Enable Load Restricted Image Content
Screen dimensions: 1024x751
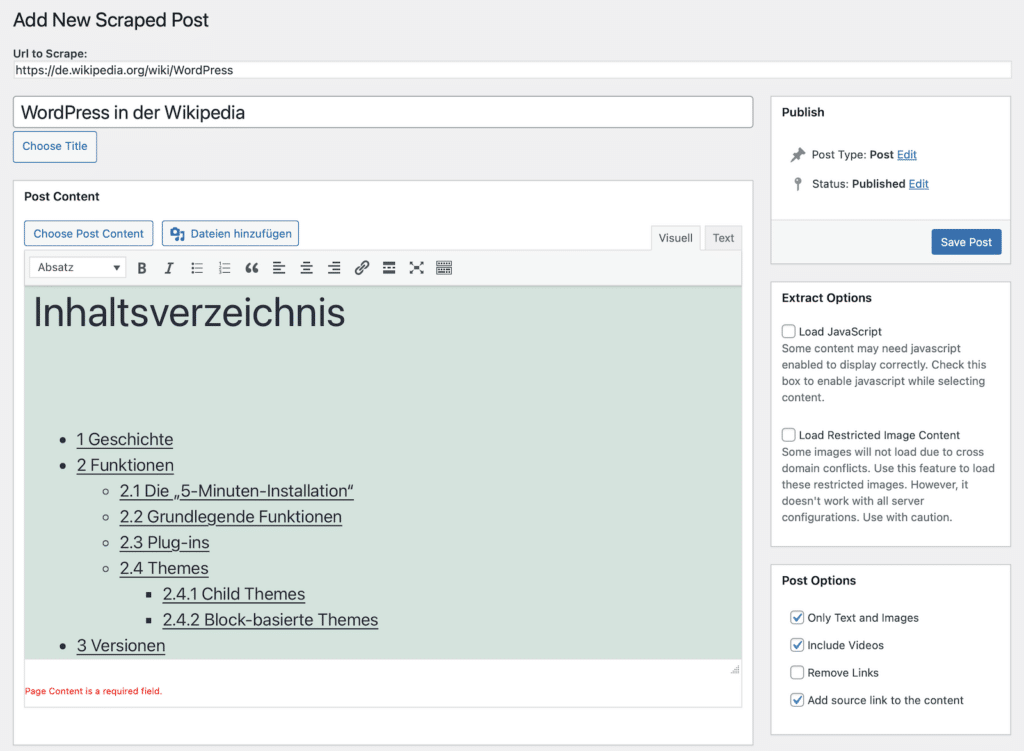[x=789, y=435]
